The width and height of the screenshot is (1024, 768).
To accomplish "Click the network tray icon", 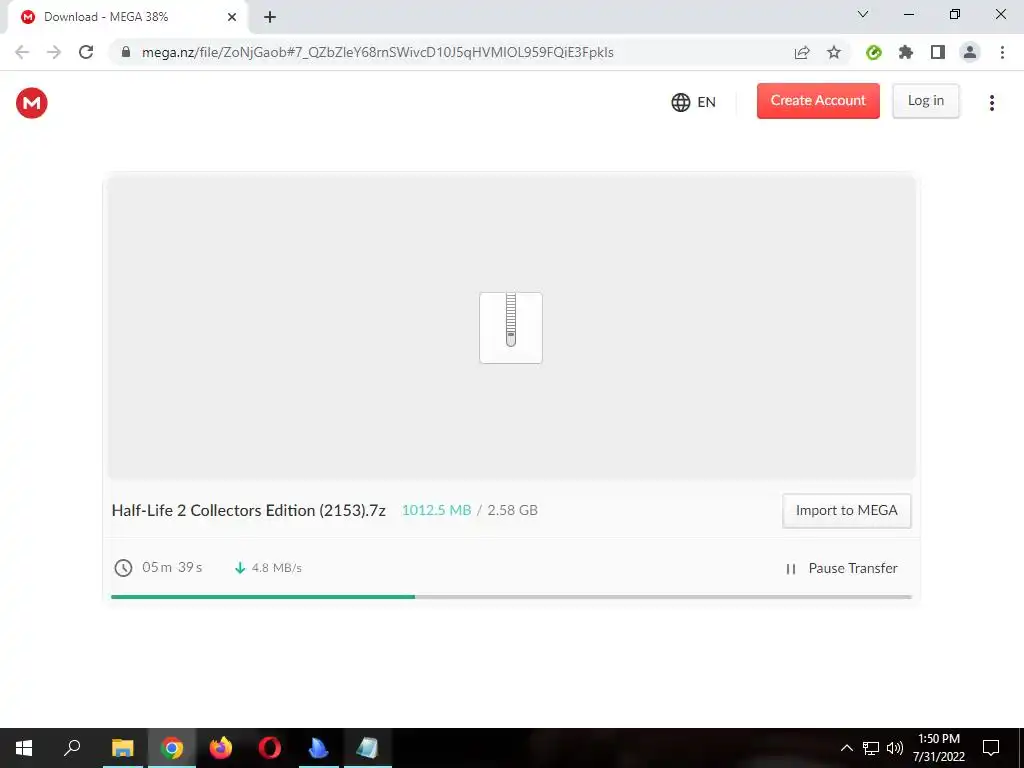I will pyautogui.click(x=871, y=748).
